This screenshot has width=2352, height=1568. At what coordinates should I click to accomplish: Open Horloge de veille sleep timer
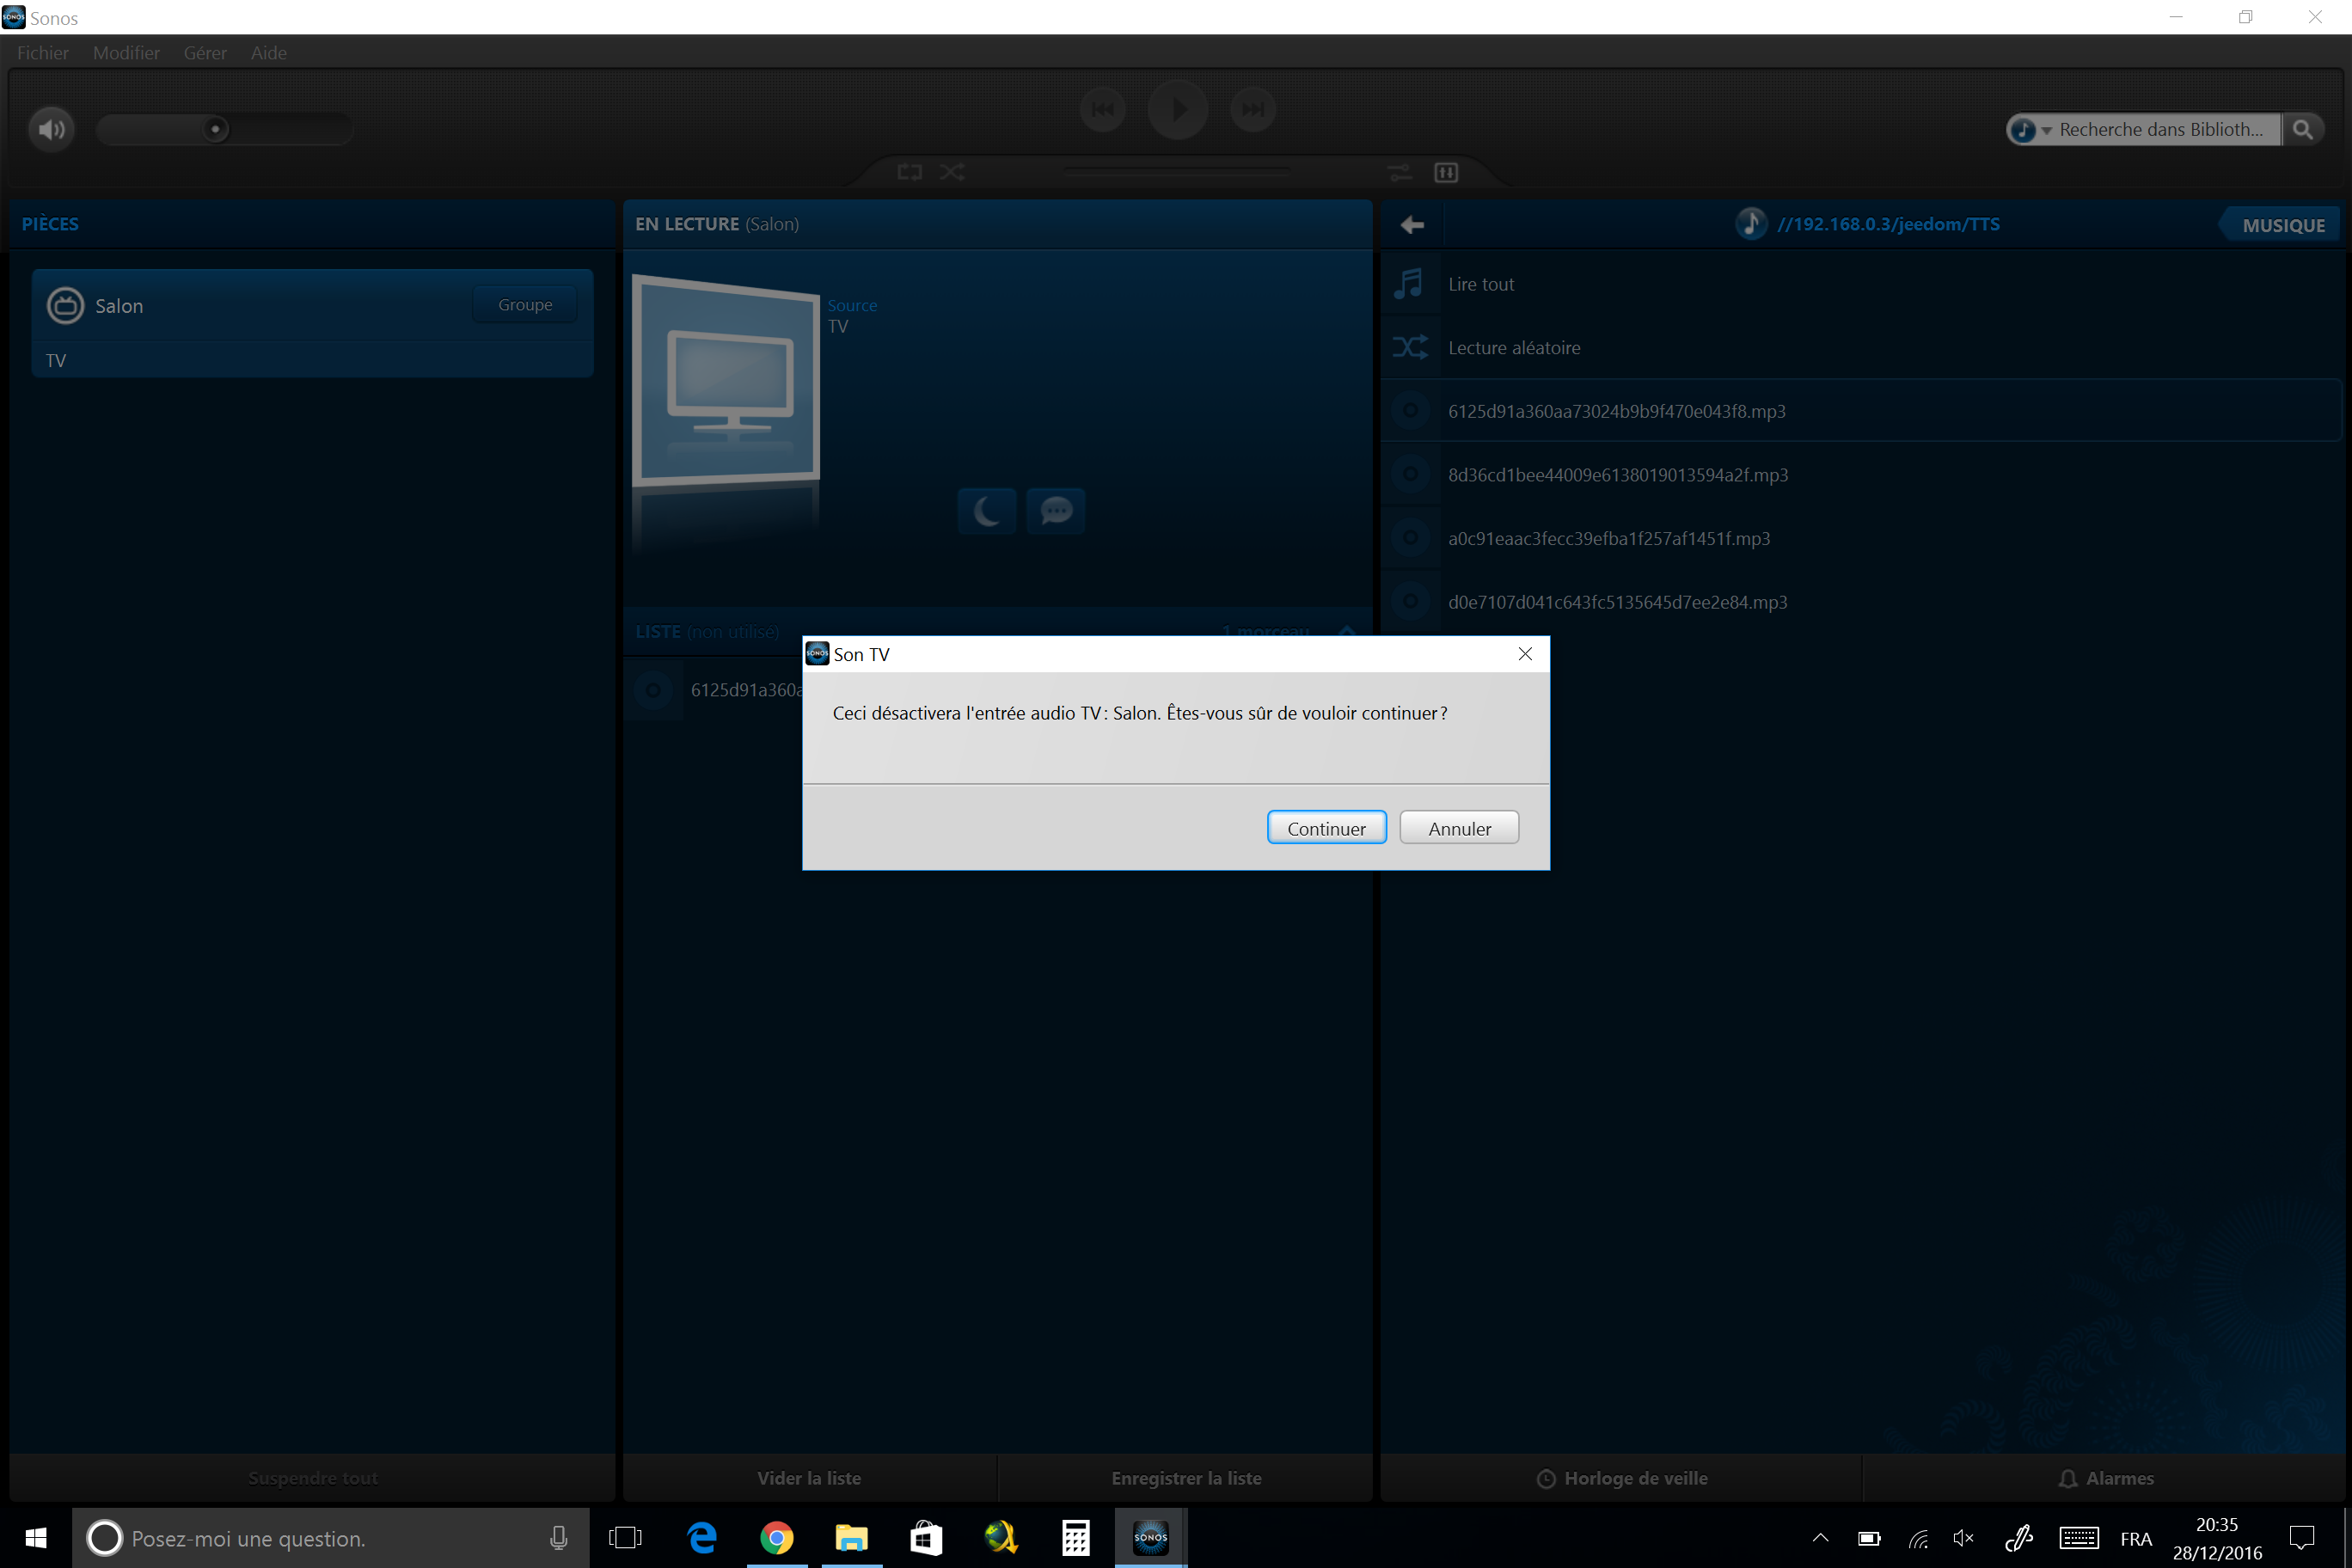(x=1621, y=1478)
